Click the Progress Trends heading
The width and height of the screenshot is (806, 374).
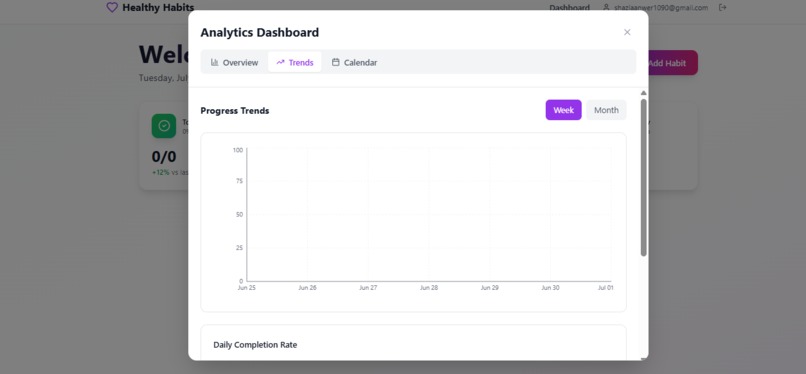click(x=235, y=110)
